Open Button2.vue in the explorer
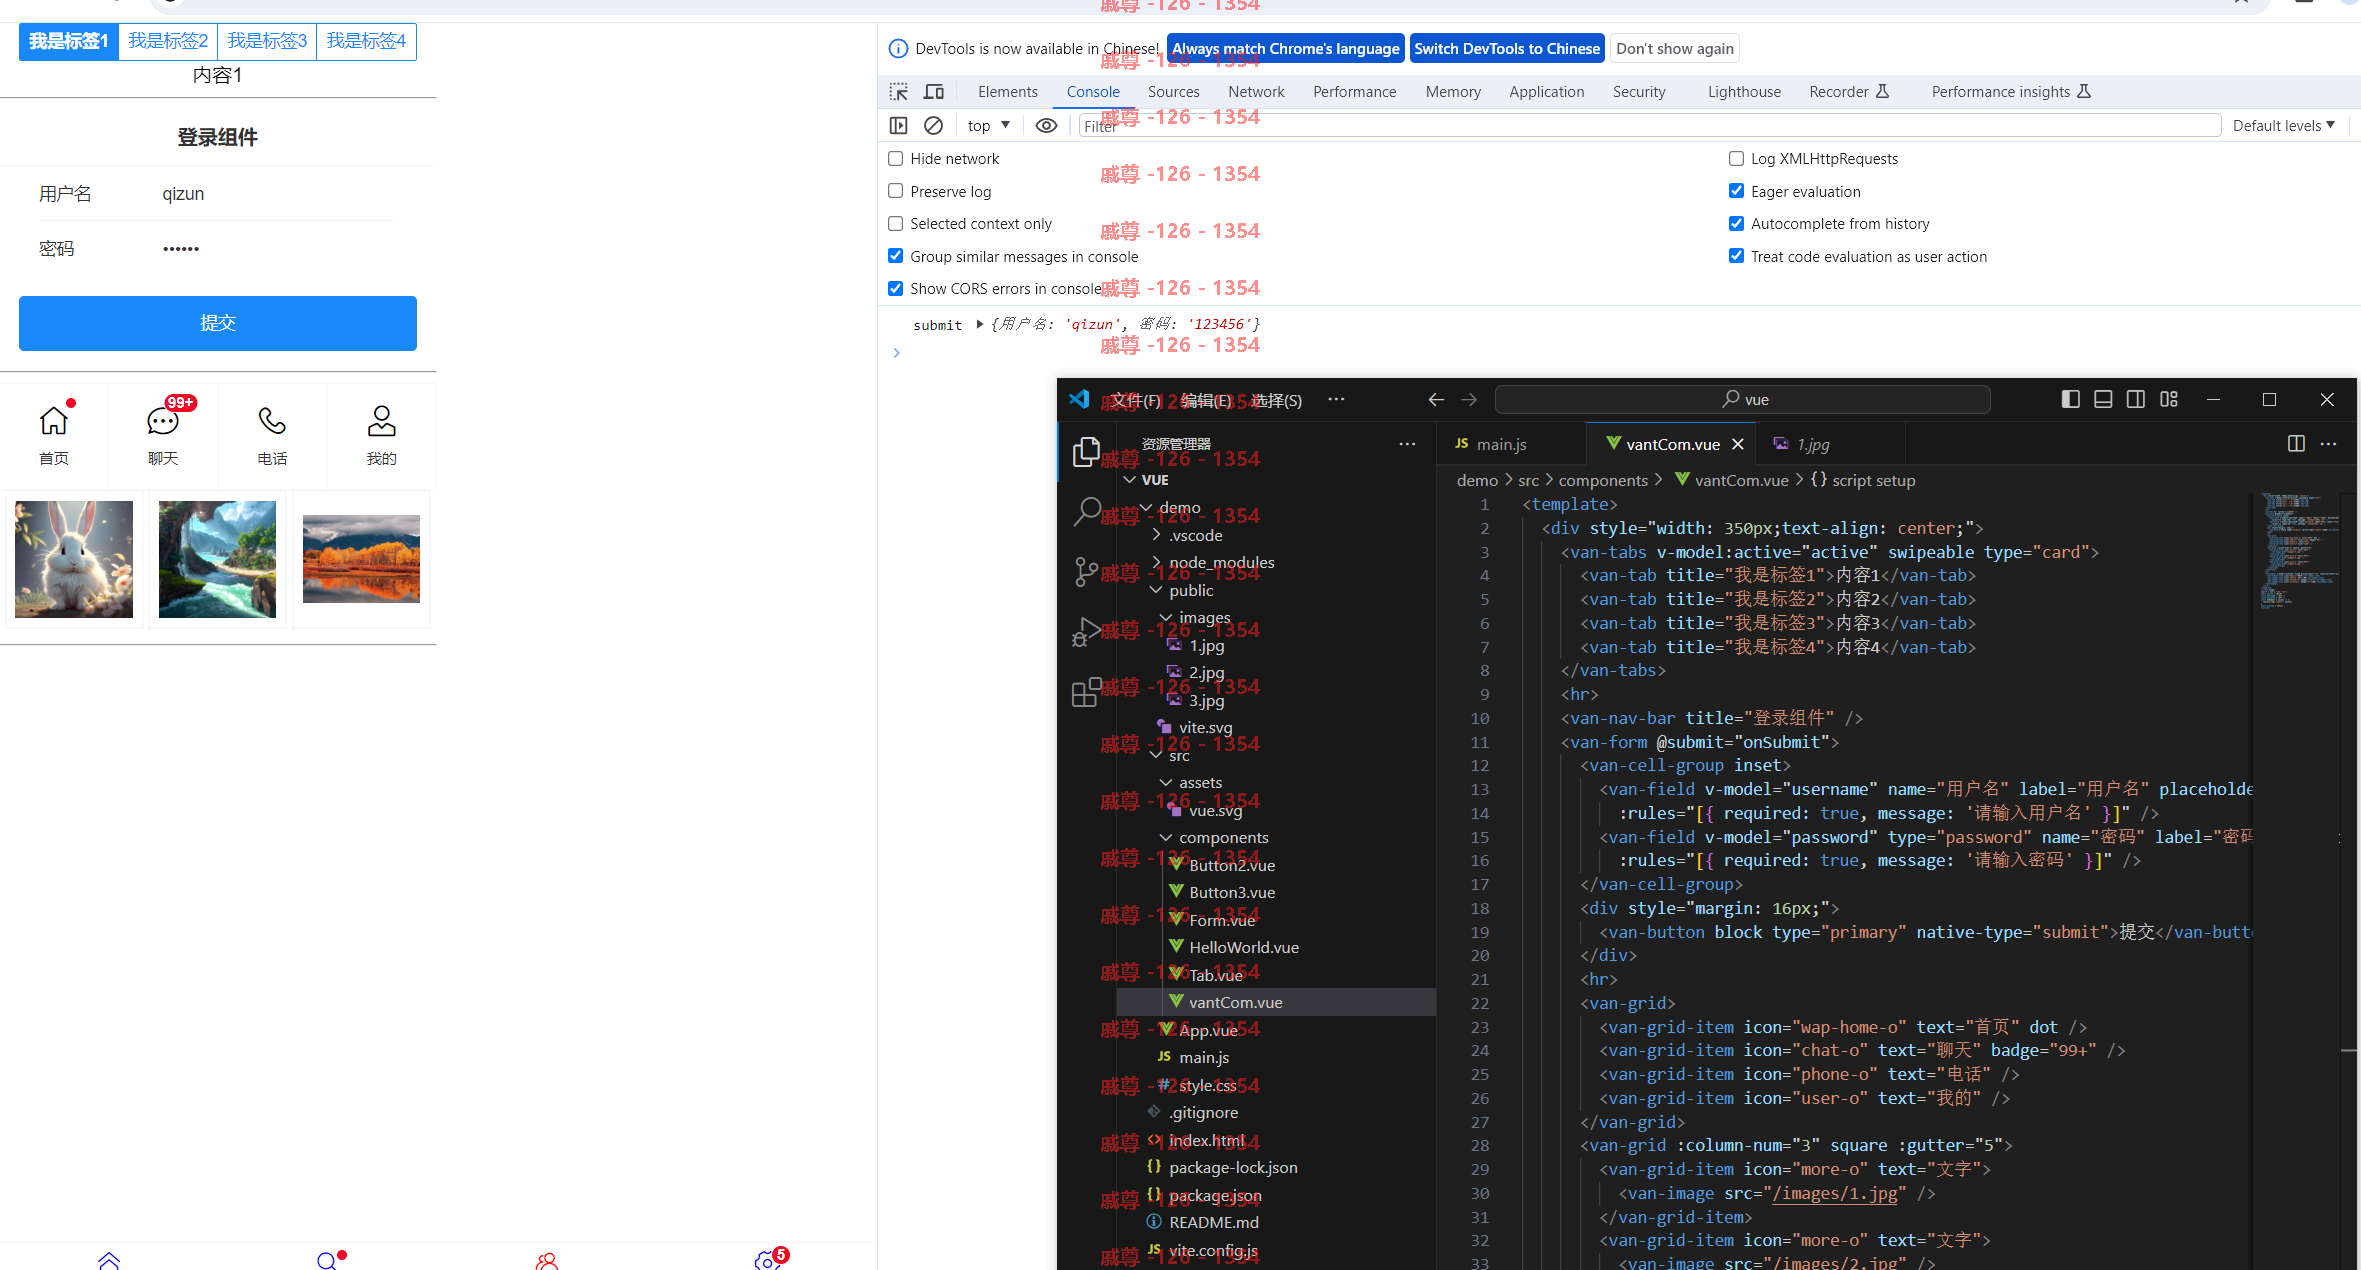This screenshot has width=2361, height=1270. point(1232,865)
